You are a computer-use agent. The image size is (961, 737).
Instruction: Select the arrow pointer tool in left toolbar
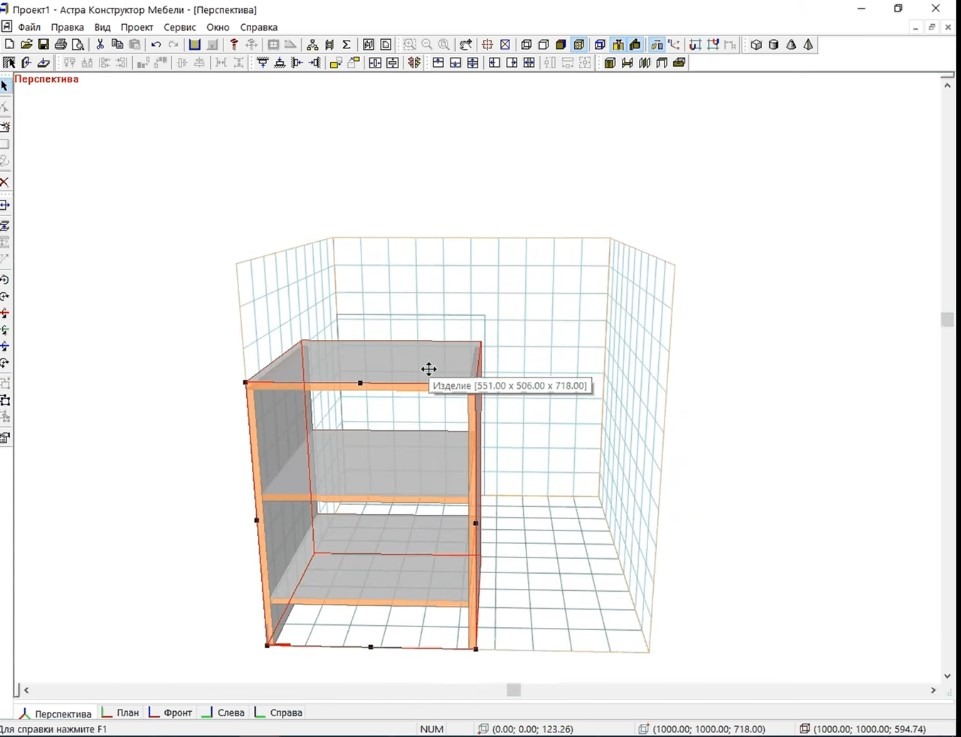(5, 87)
